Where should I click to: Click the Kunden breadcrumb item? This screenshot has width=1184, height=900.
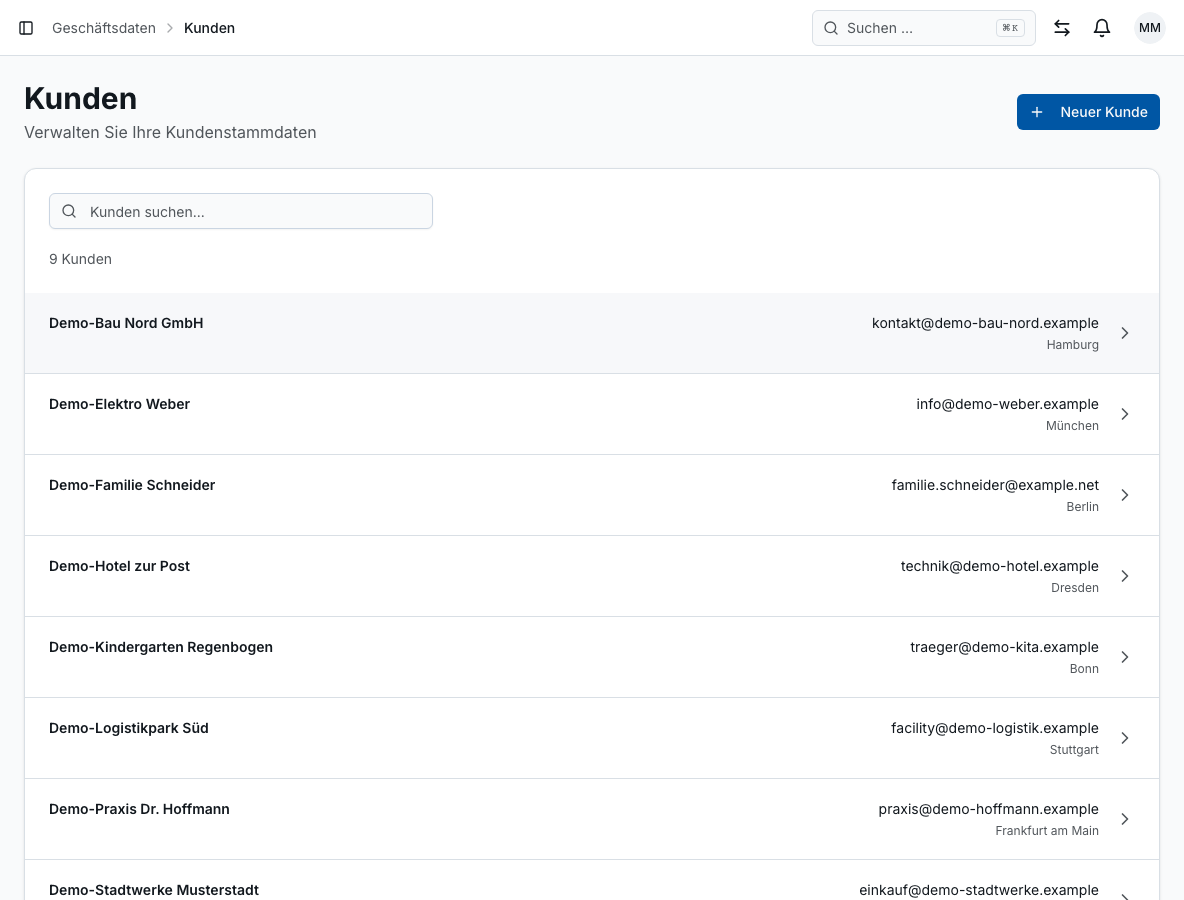[x=209, y=28]
